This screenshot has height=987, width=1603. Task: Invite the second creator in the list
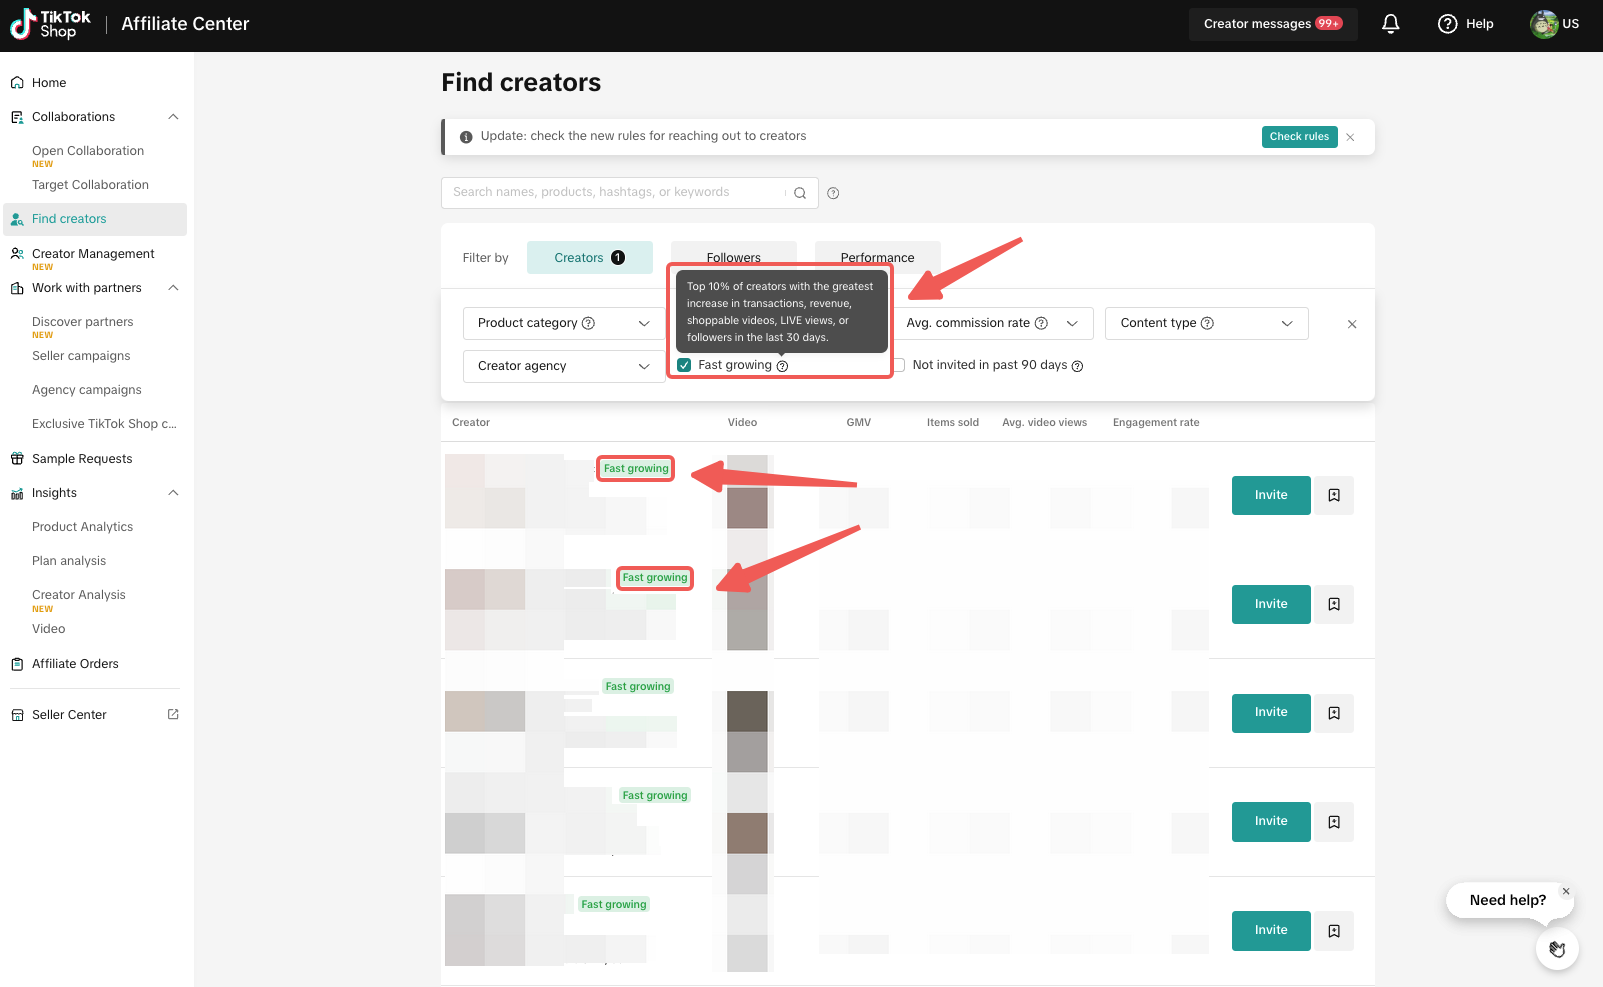pos(1270,604)
